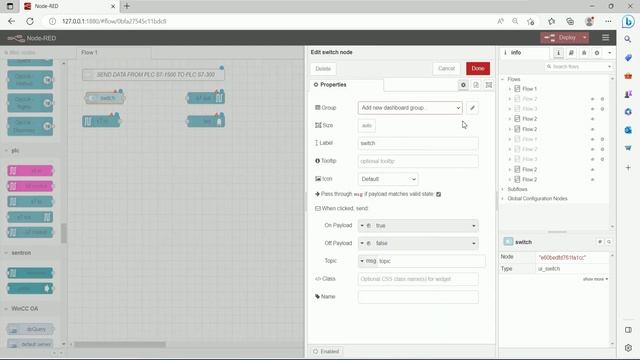Viewport: 640px width, 360px height.
Task: Click the Delete button
Action: pyautogui.click(x=323, y=69)
